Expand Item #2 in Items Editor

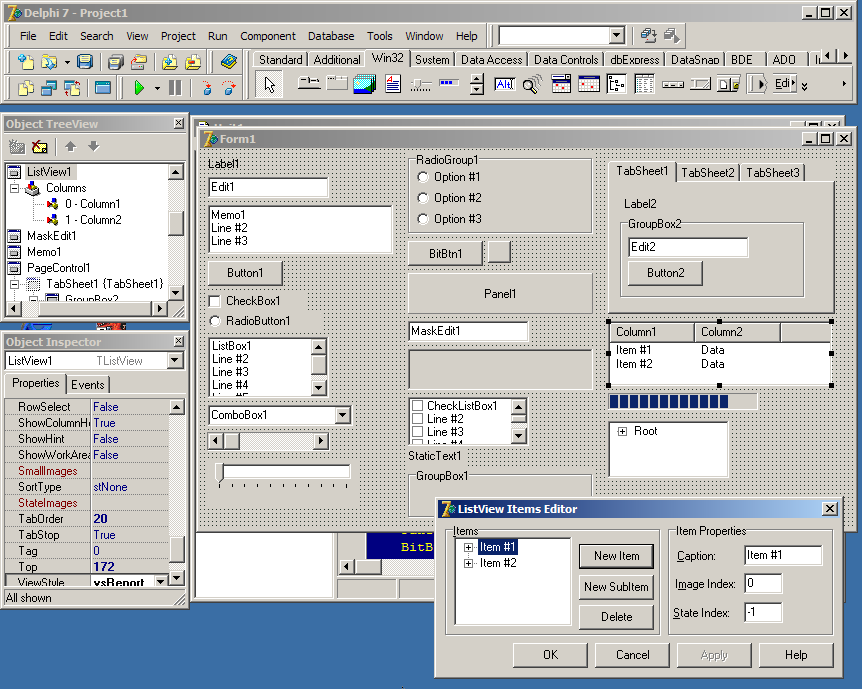click(x=468, y=563)
